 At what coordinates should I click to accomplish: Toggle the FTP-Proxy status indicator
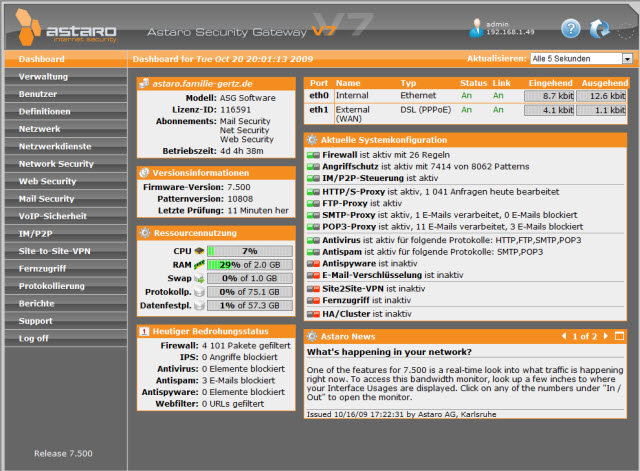[x=313, y=203]
